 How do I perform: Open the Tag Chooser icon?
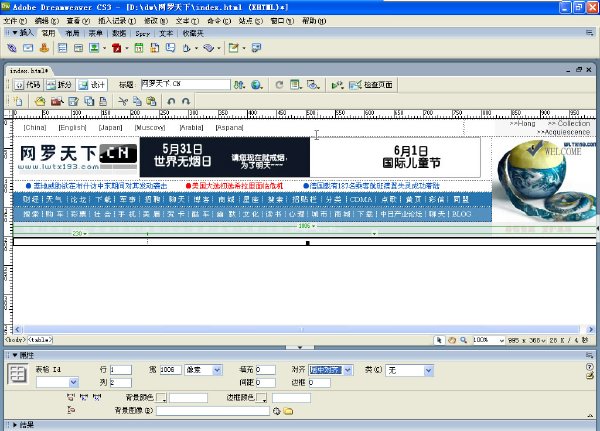[x=256, y=48]
